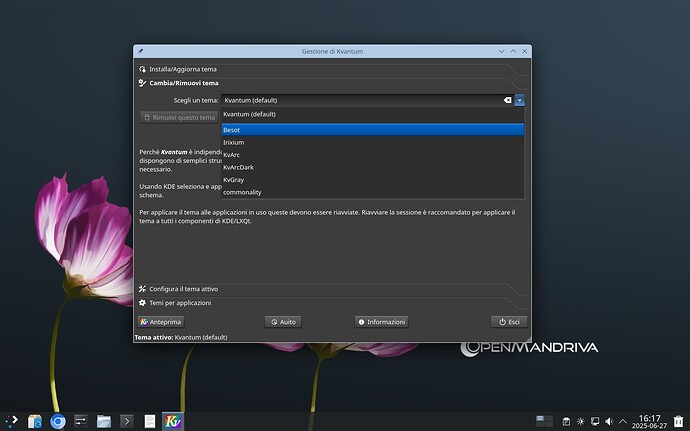This screenshot has height=431, width=690.
Task: Open the display/network tray icon
Action: tap(595, 422)
